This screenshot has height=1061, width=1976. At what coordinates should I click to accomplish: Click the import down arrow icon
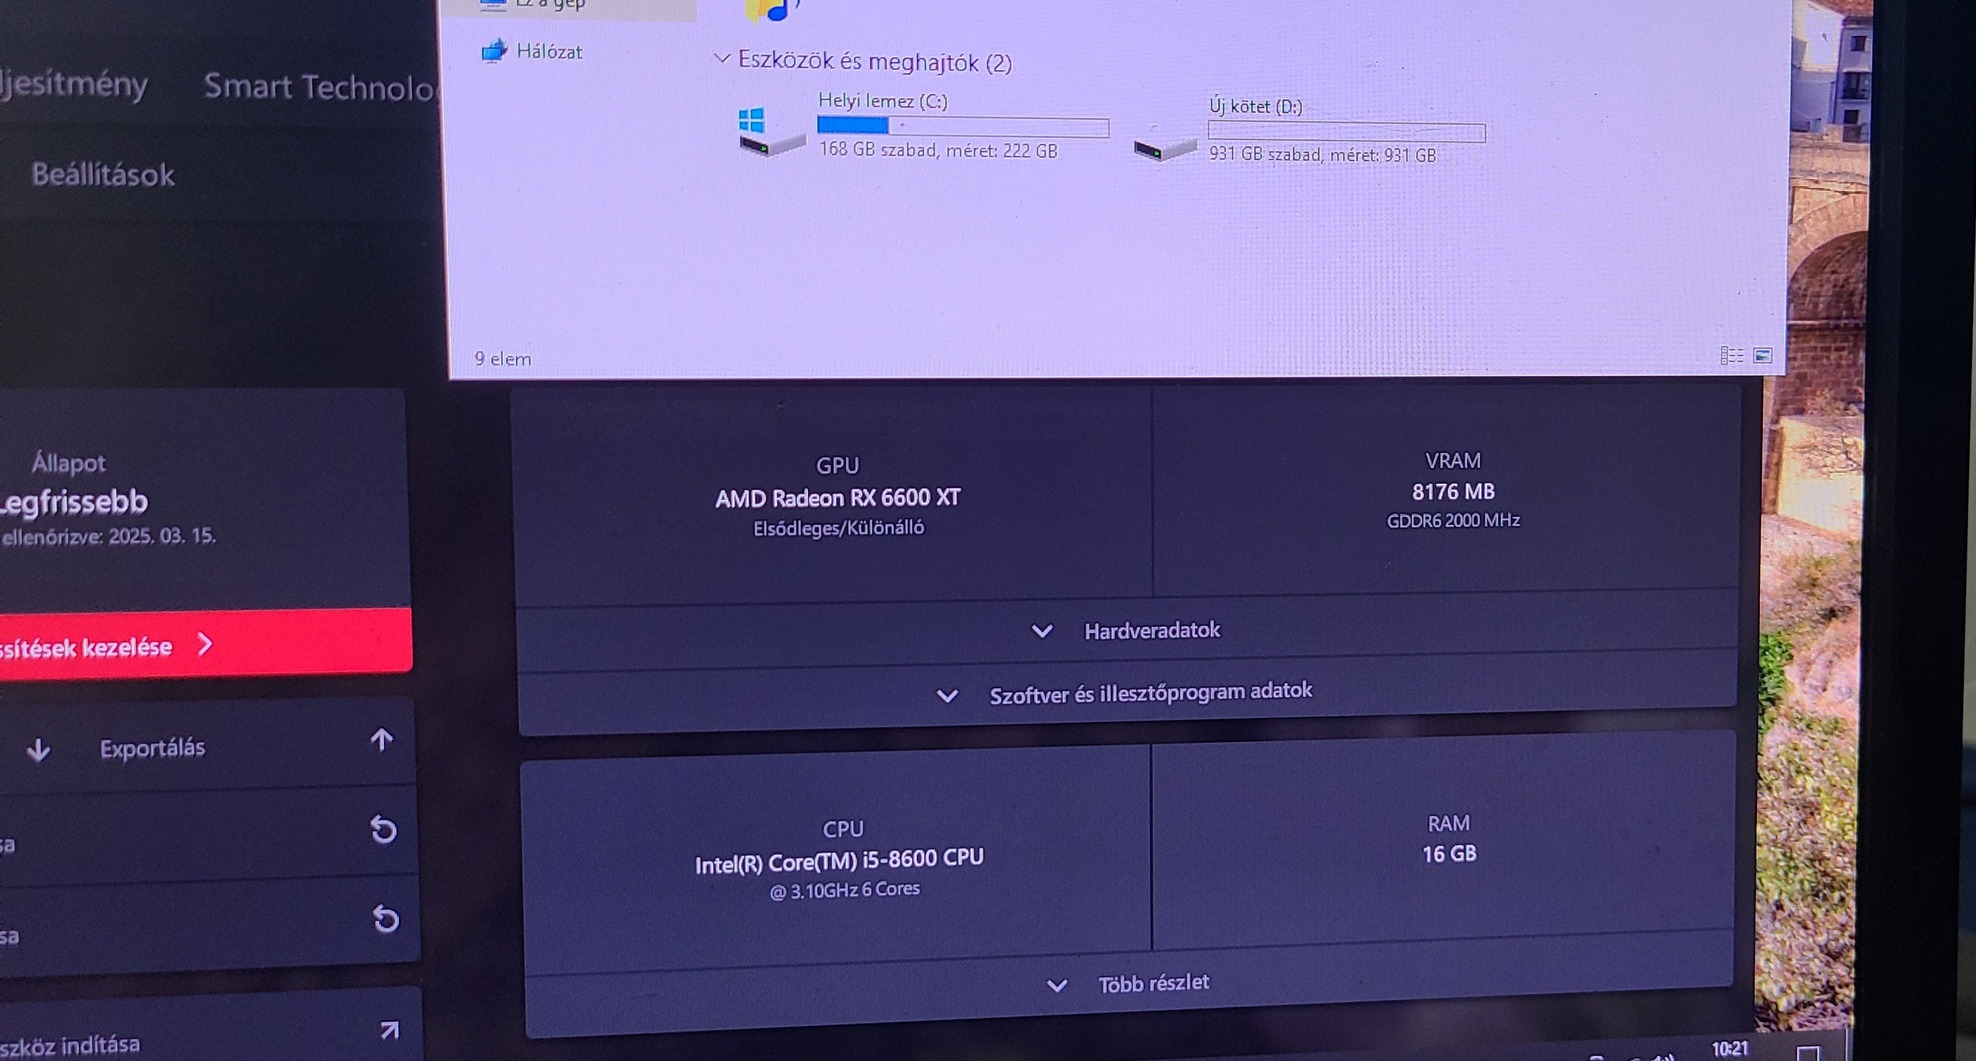pos(39,749)
